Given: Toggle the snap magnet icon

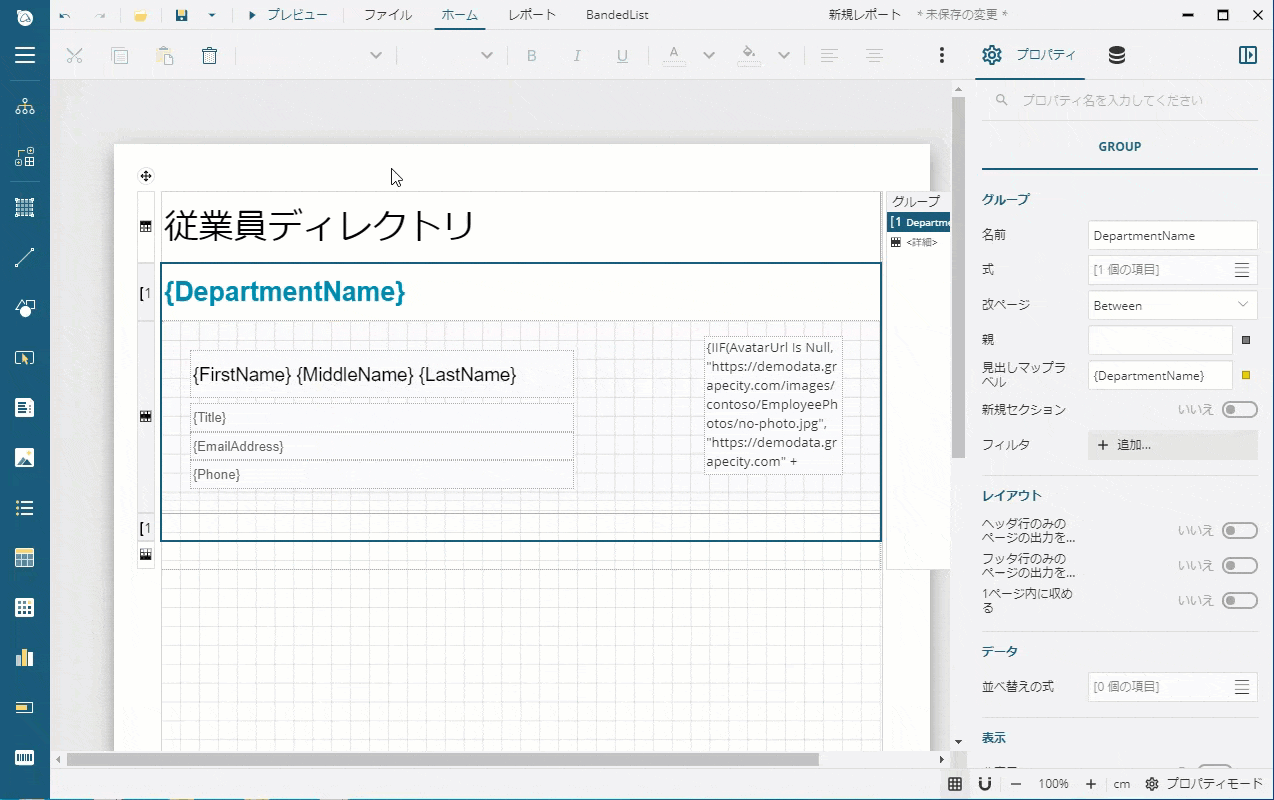Looking at the screenshot, I should (984, 784).
